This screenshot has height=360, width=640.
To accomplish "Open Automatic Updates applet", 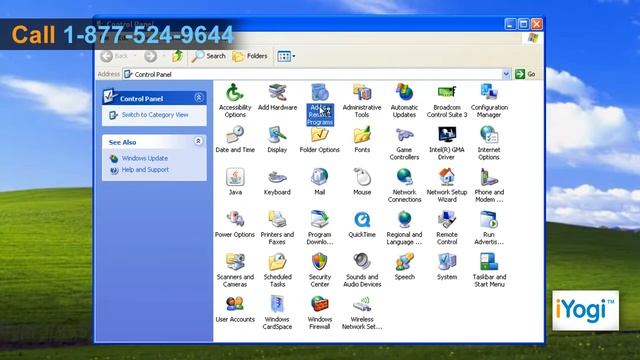I will coord(404,100).
